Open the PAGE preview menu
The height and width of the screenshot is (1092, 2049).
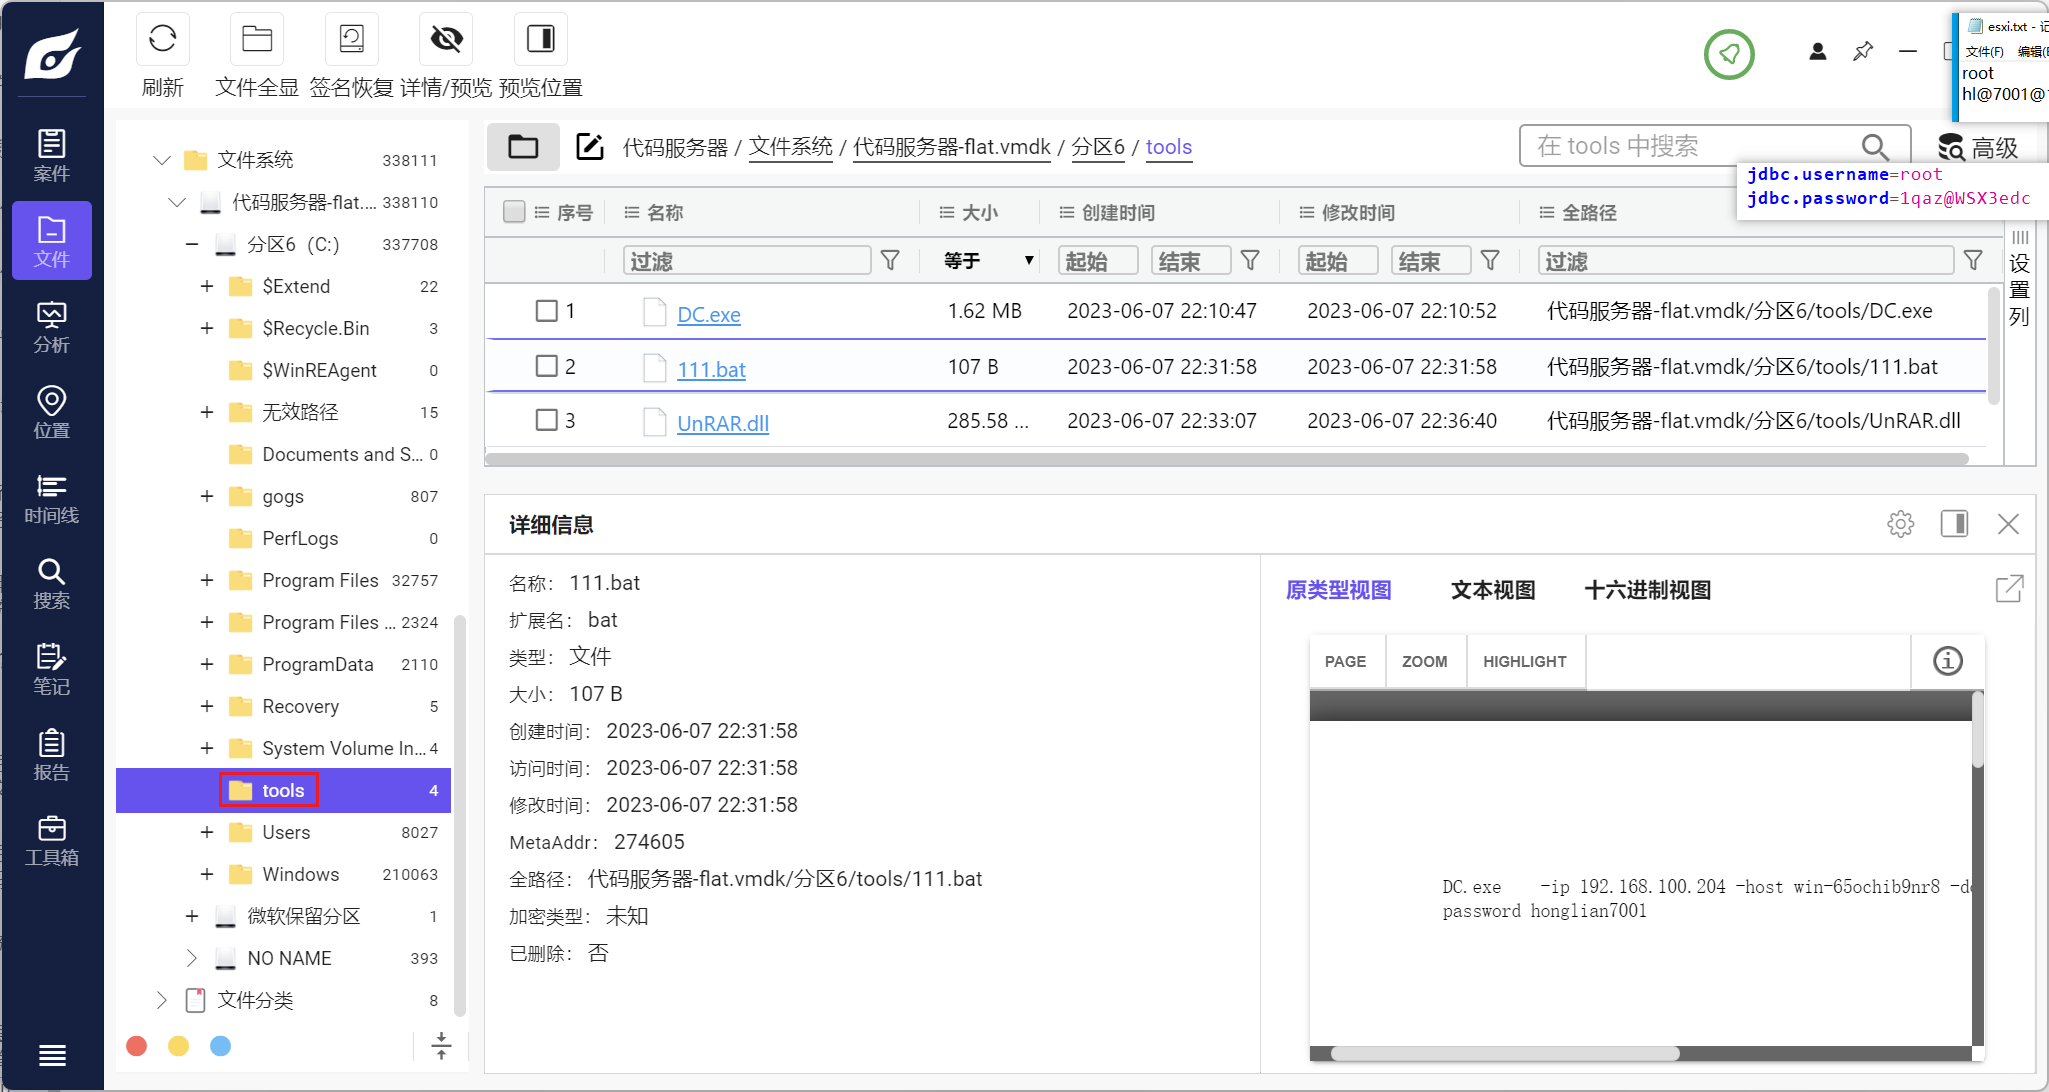click(x=1346, y=662)
